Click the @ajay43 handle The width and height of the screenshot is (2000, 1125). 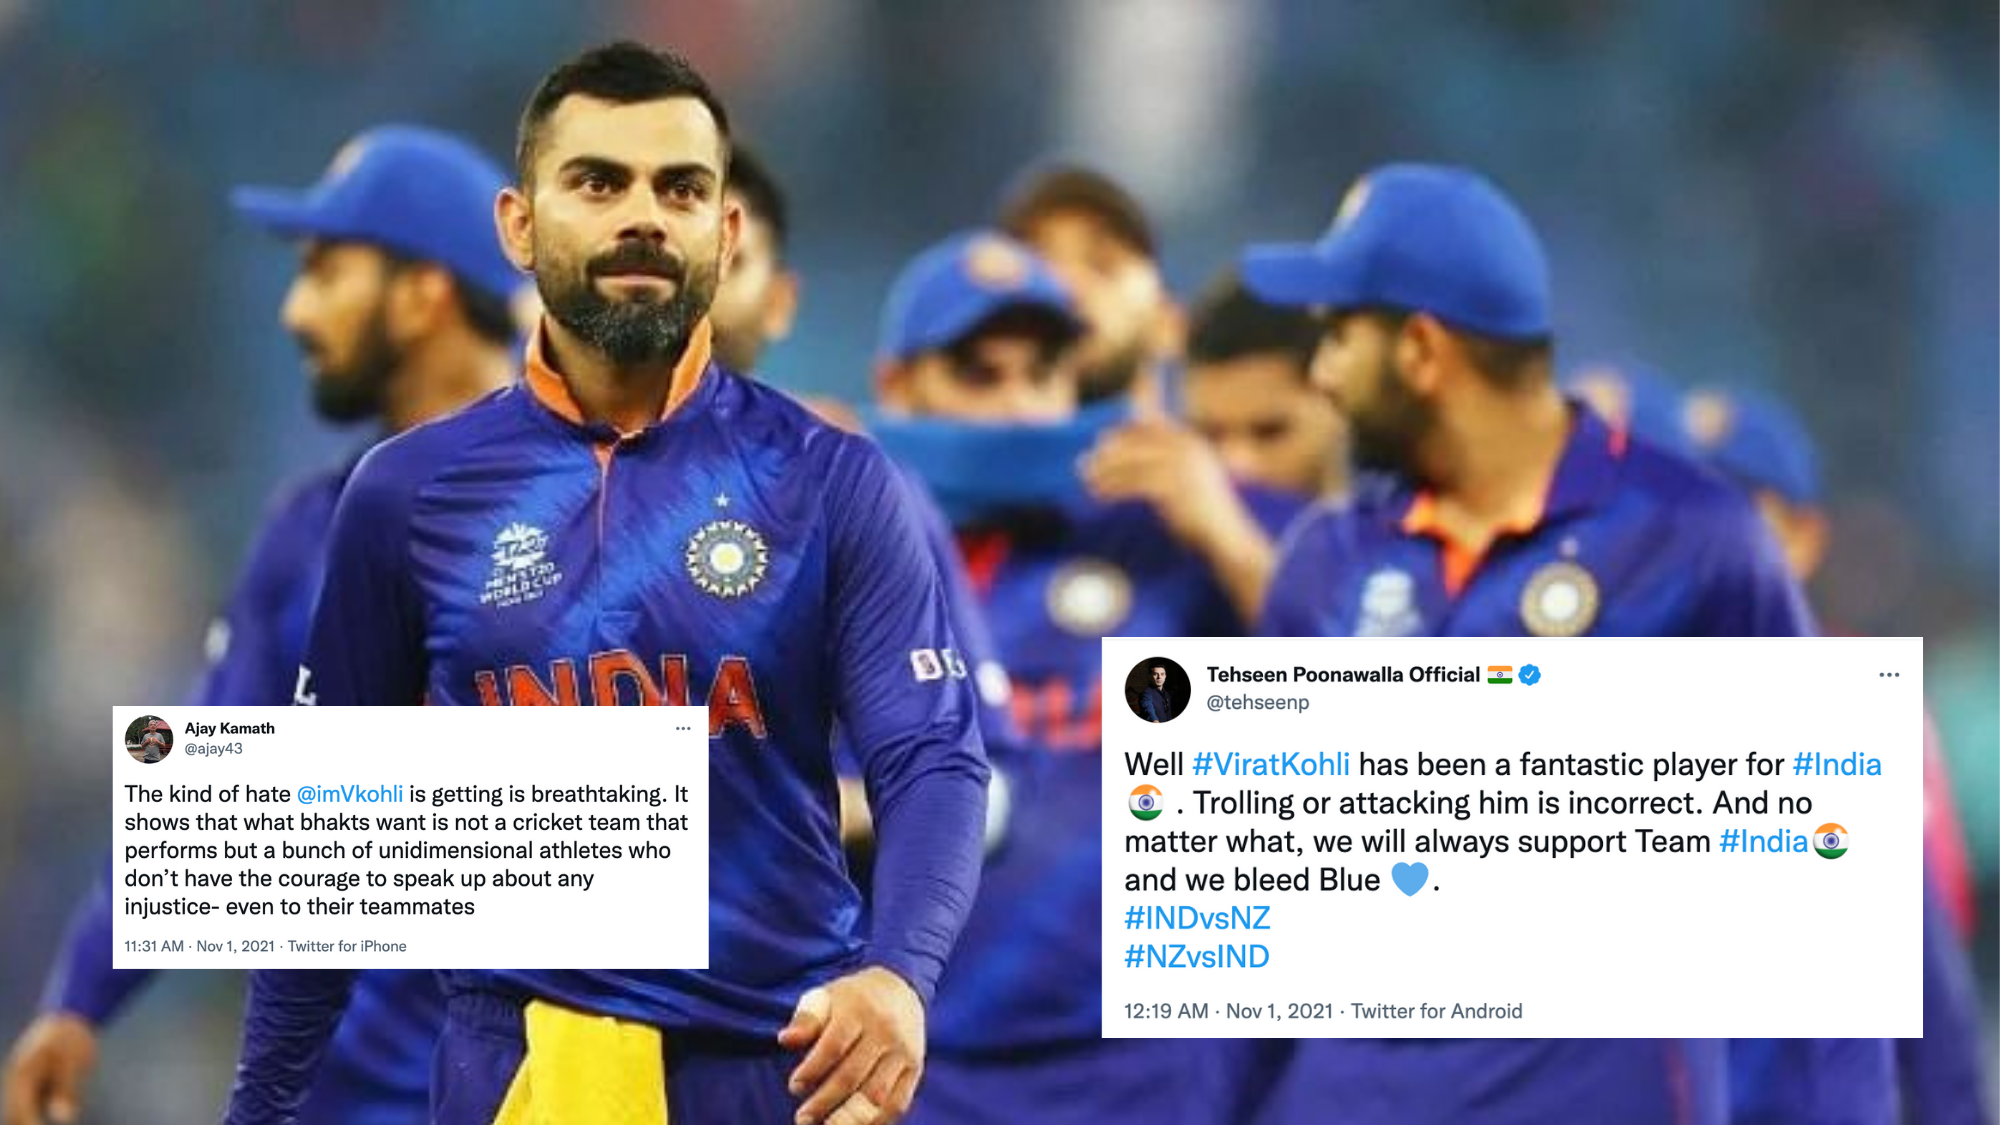pos(213,748)
